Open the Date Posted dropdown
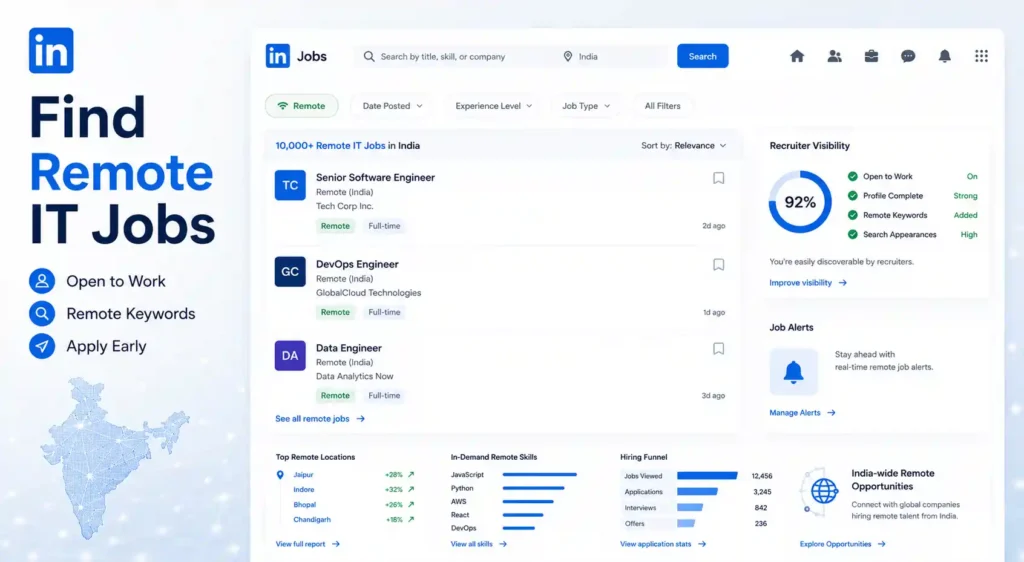 point(392,106)
